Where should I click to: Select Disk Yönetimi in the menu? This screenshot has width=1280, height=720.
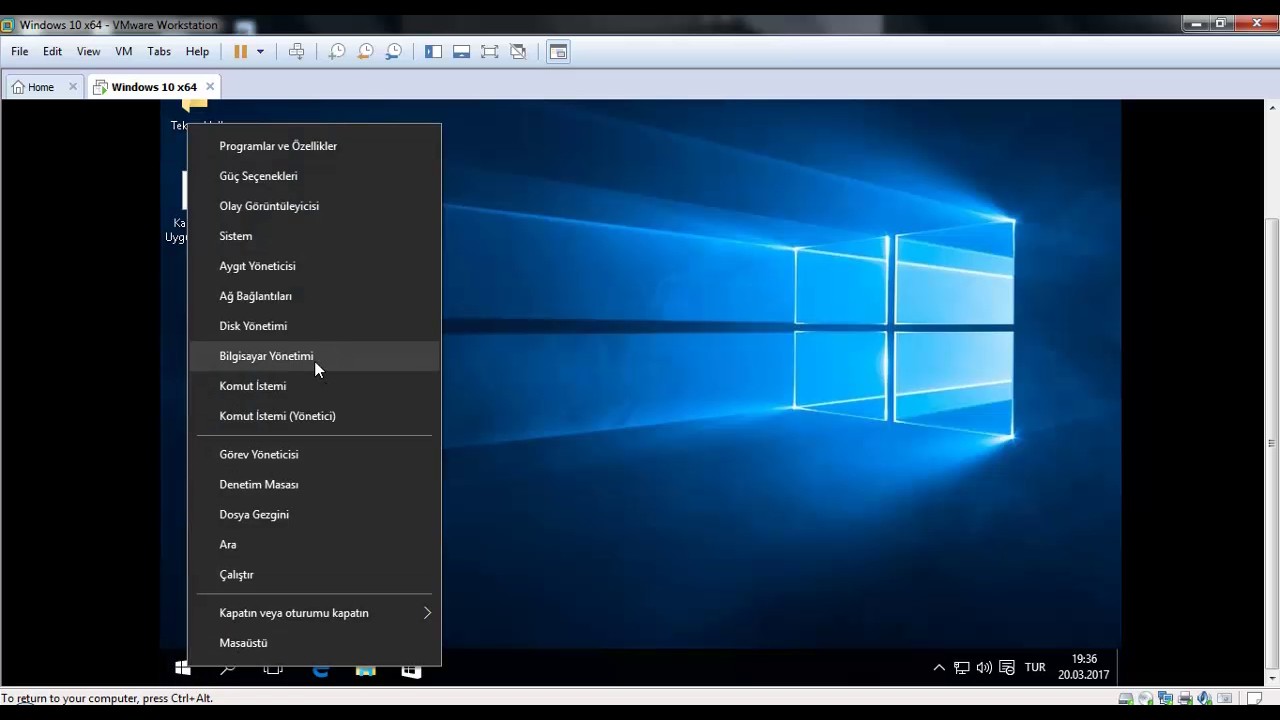[x=314, y=326]
